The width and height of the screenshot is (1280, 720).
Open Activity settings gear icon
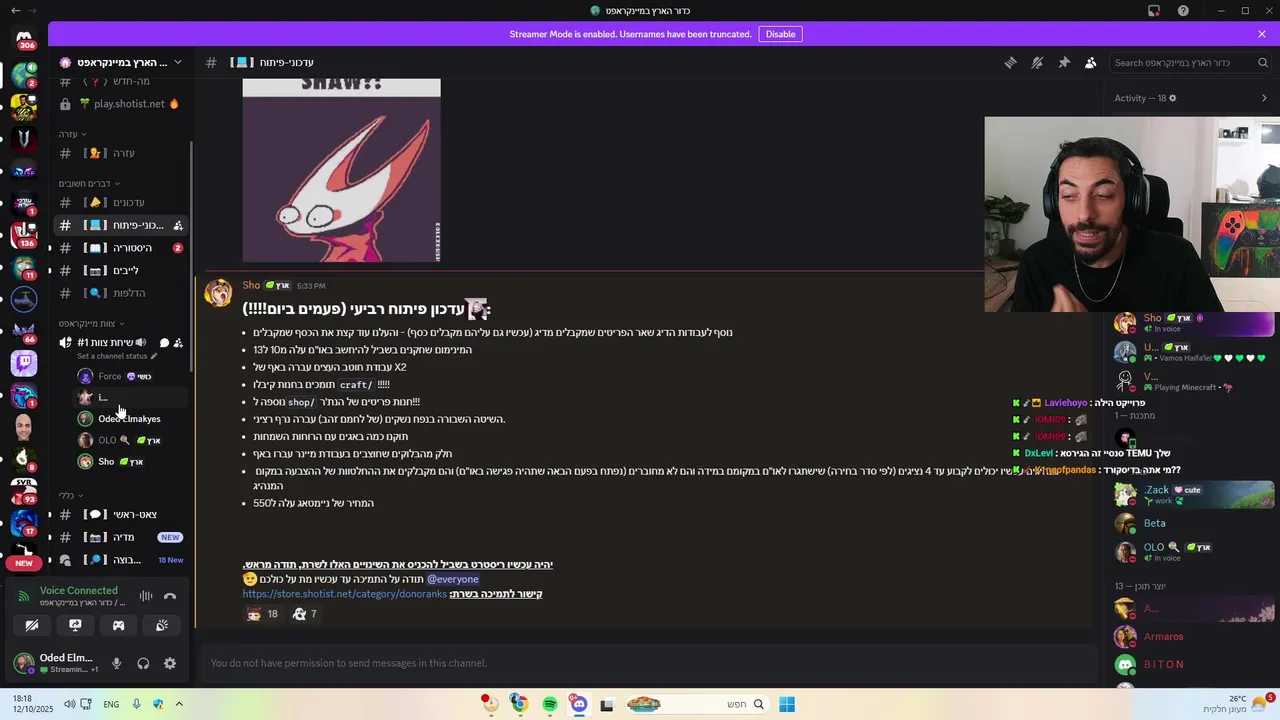pos(1173,98)
